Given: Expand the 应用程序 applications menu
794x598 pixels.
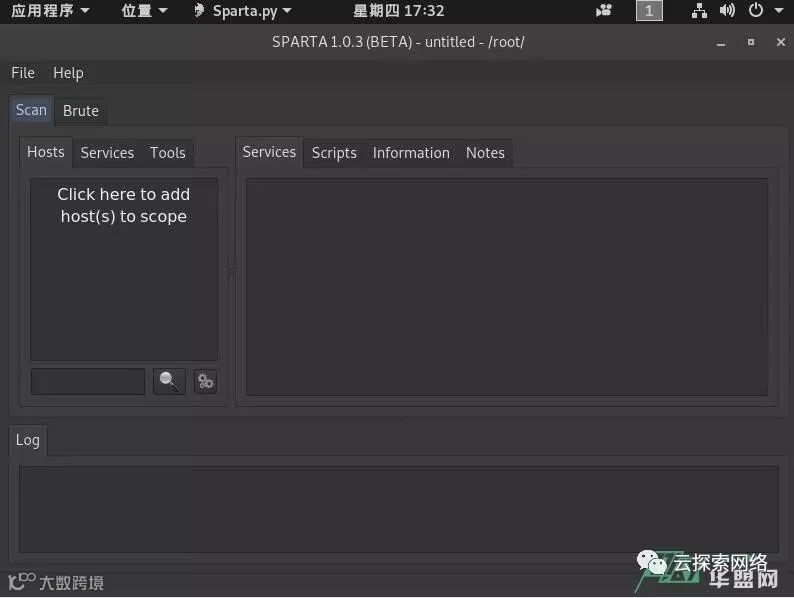Looking at the screenshot, I should tap(50, 11).
